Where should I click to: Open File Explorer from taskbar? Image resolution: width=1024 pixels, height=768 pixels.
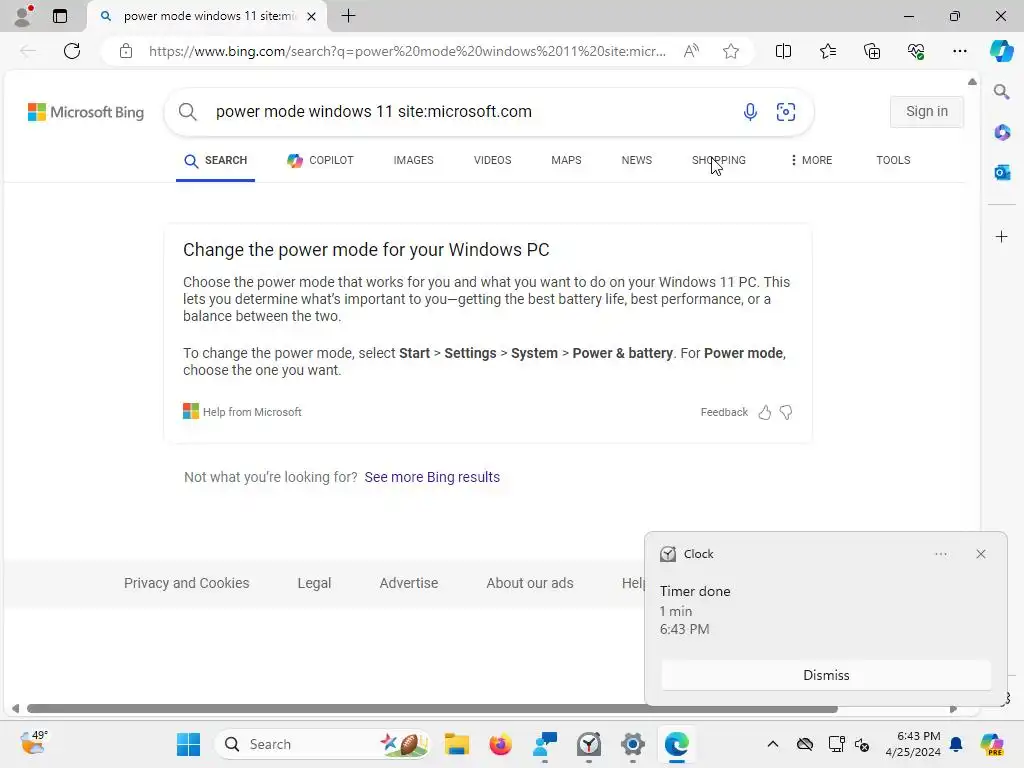point(456,744)
